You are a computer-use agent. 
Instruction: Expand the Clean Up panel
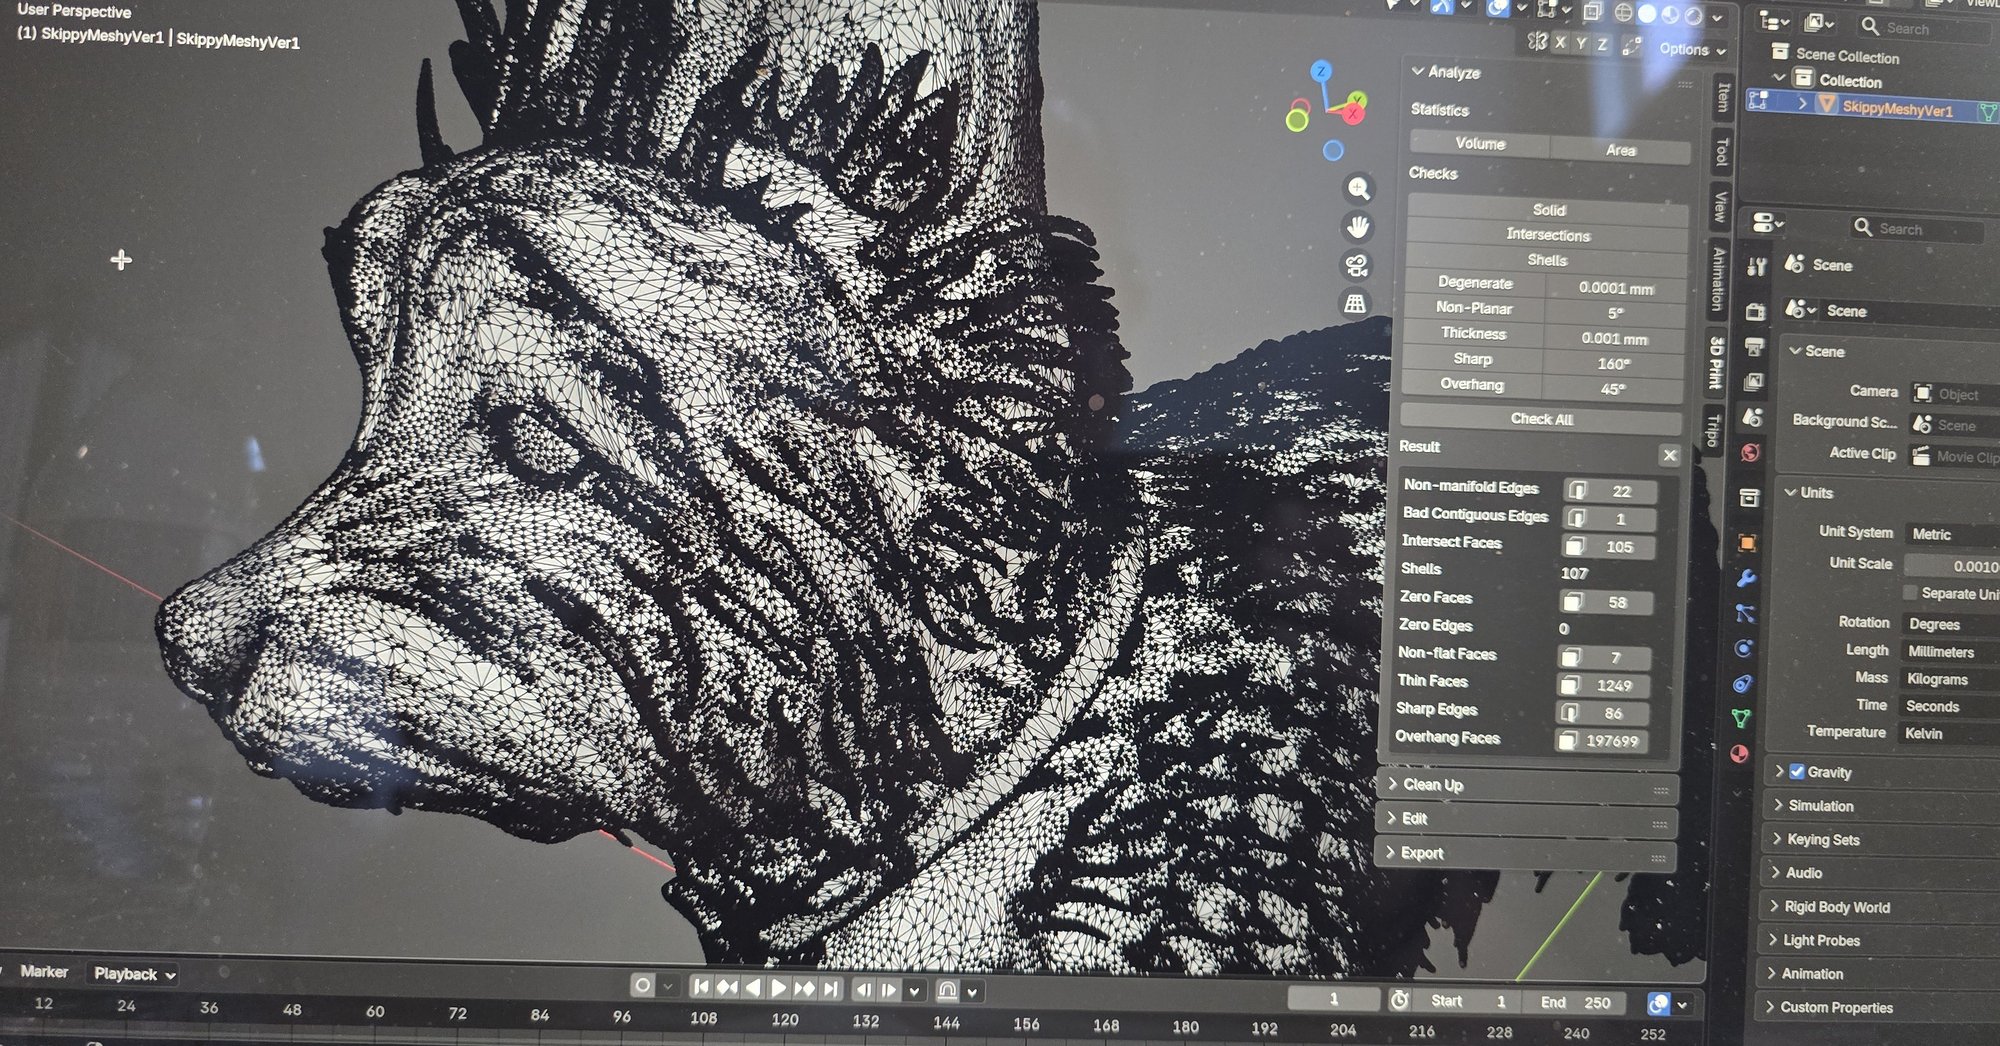click(1526, 785)
